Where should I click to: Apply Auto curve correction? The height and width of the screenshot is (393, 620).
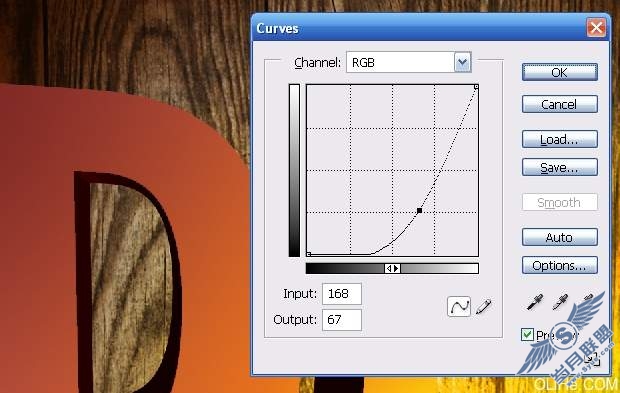[560, 238]
